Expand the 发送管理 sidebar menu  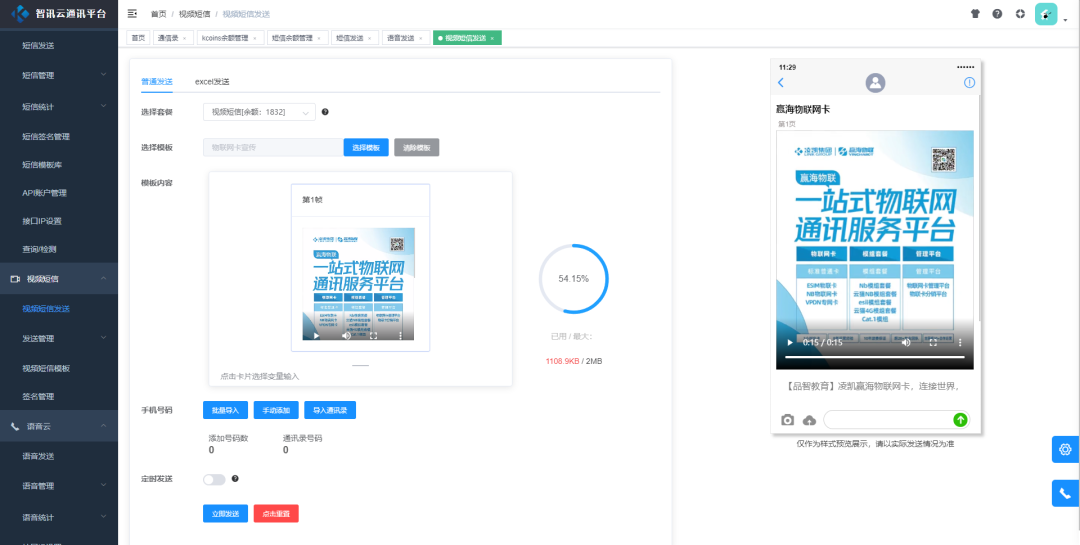[59, 338]
